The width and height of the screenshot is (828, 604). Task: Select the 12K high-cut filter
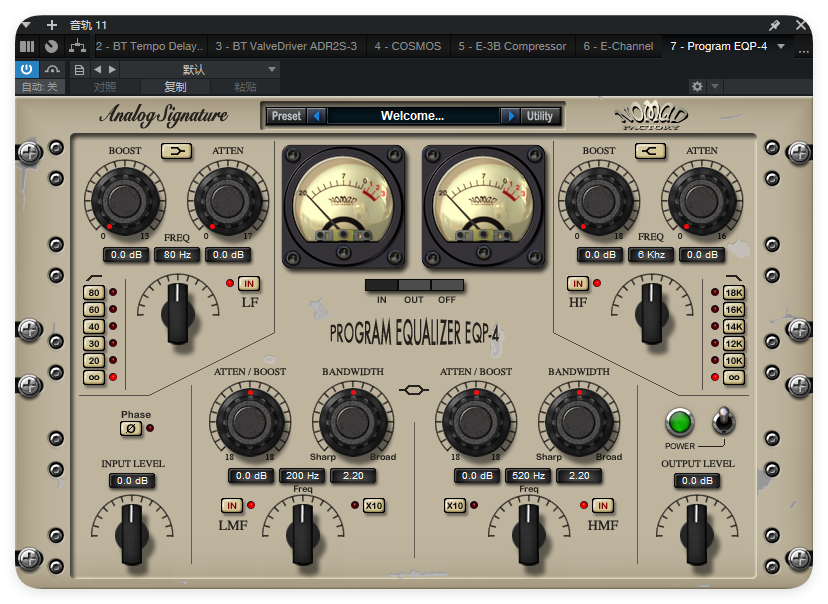pos(734,343)
